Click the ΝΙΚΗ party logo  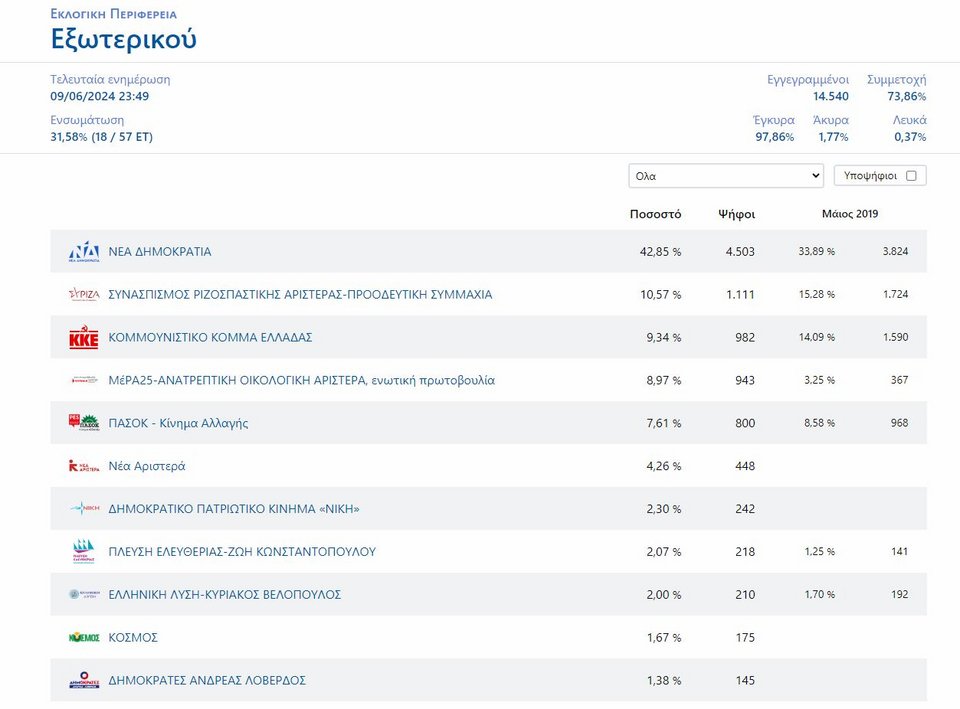point(84,508)
